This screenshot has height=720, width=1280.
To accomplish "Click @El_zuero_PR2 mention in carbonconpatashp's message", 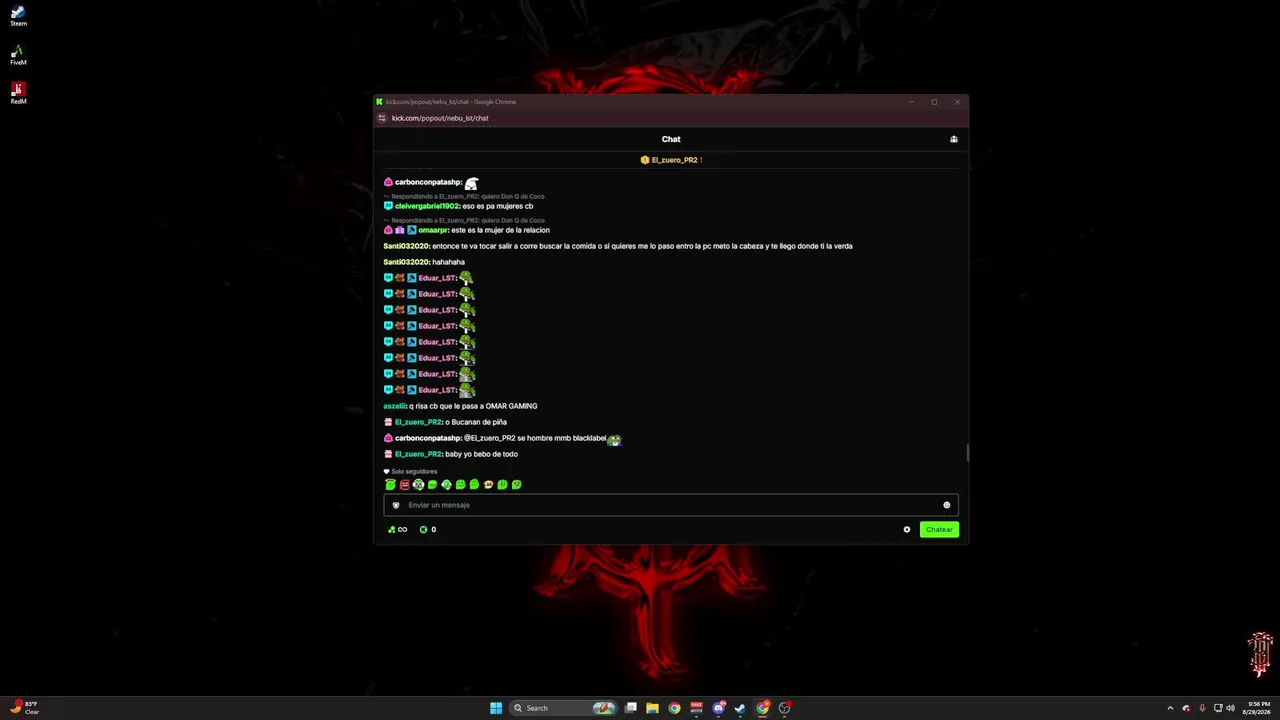I will click(490, 438).
